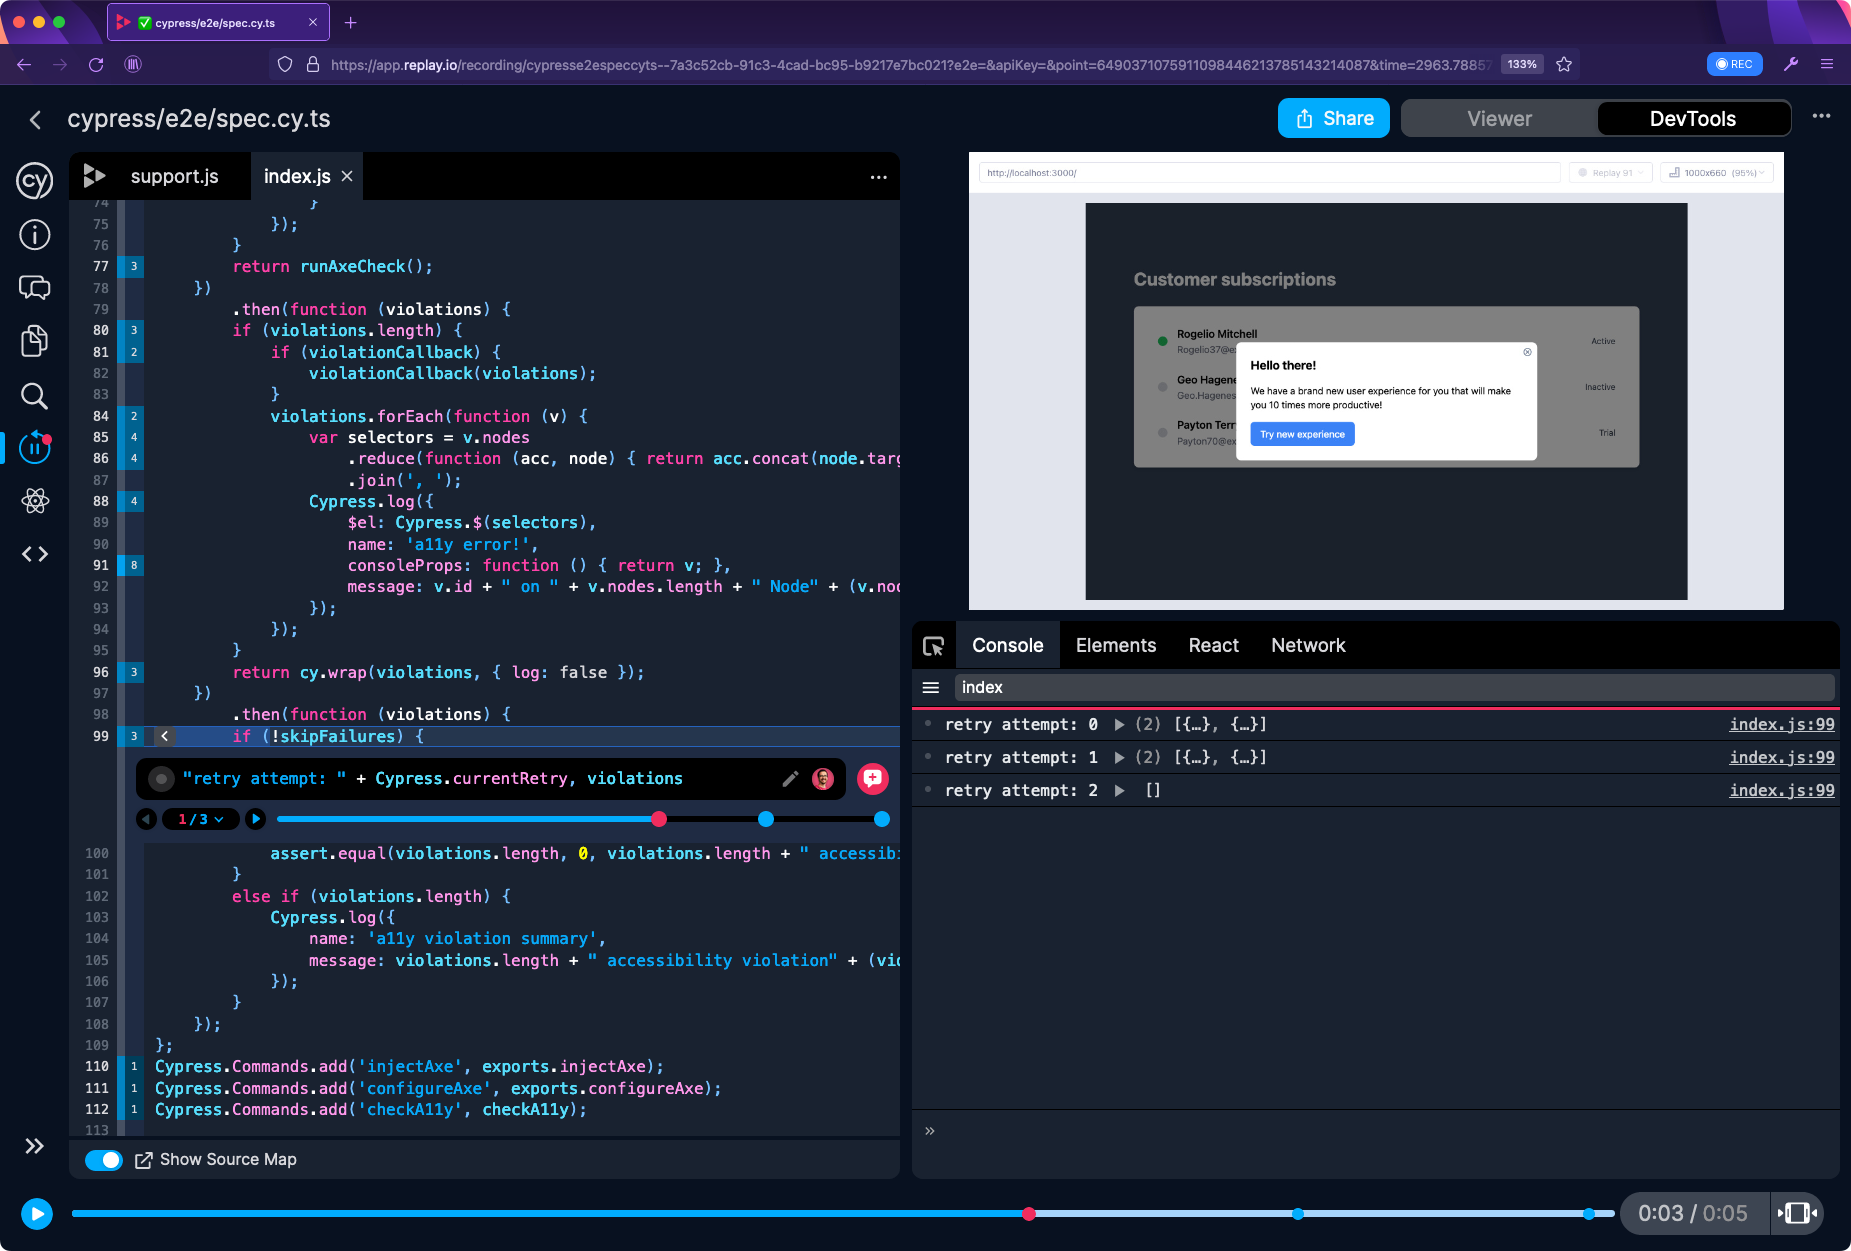
Task: Click line number 77 in gutter
Action: [100, 266]
